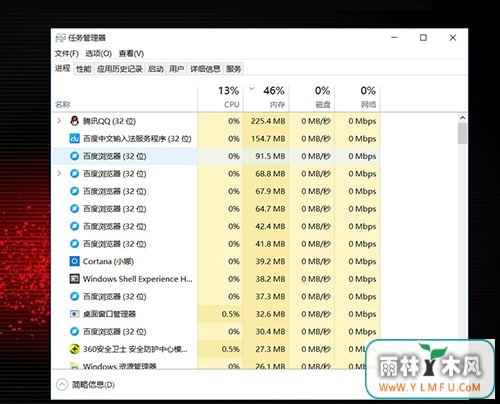Select the 百度中文输入法服务程序 process name

pos(137,139)
